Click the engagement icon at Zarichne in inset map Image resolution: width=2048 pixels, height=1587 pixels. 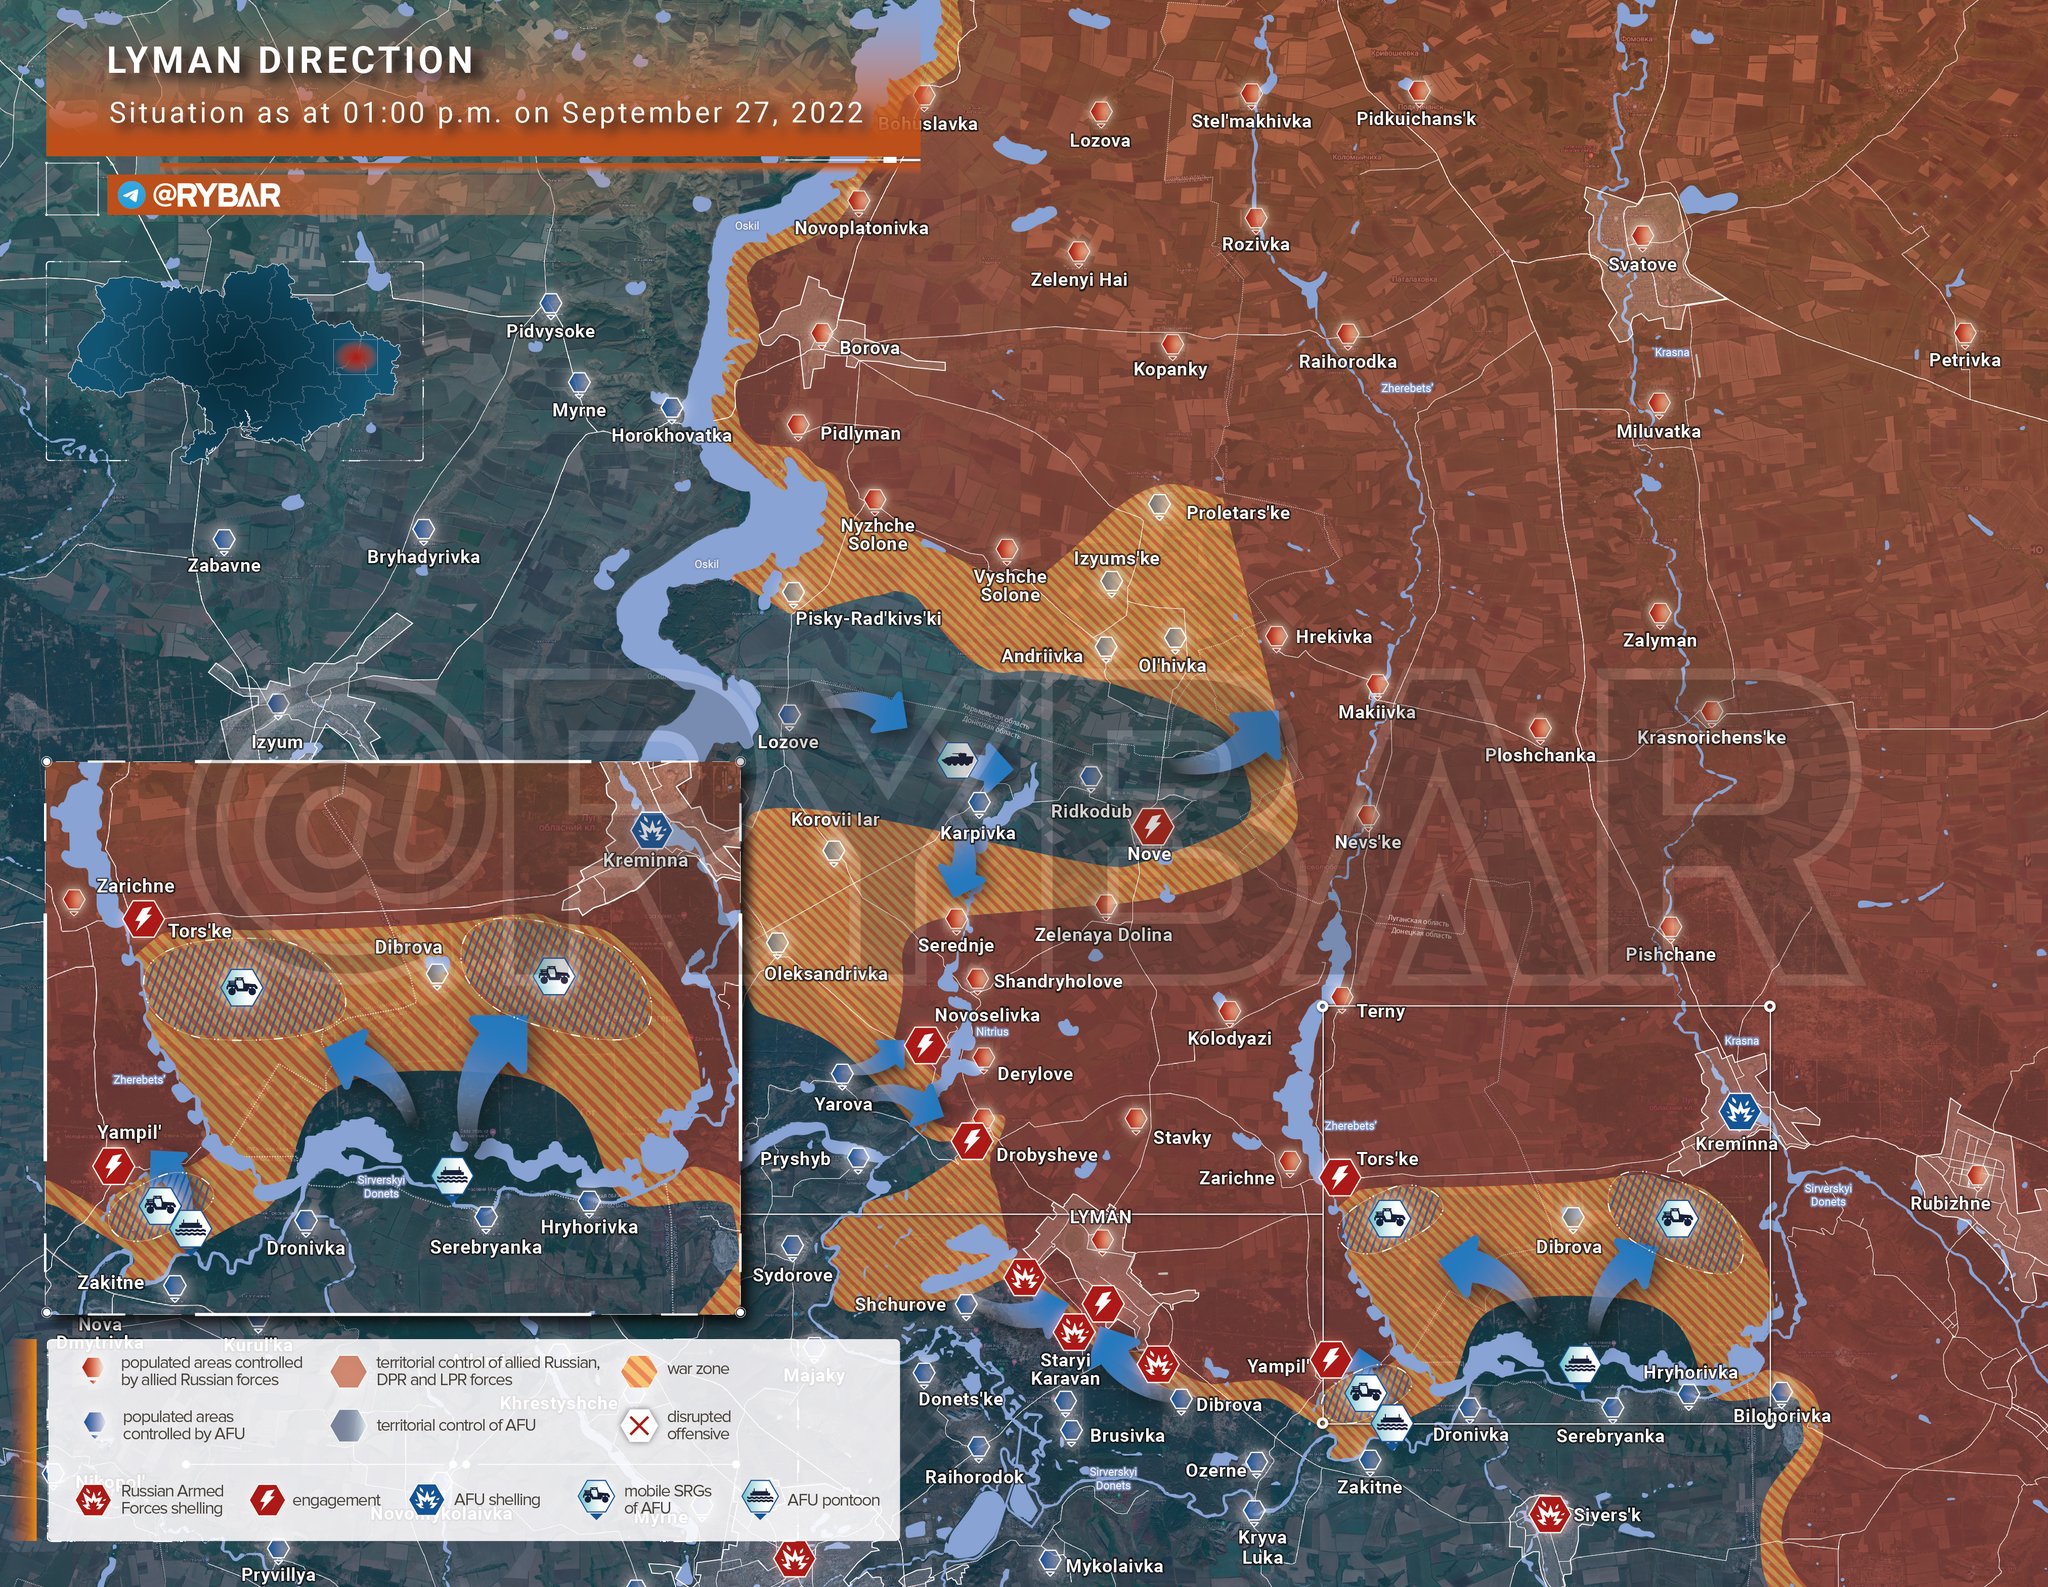click(143, 918)
